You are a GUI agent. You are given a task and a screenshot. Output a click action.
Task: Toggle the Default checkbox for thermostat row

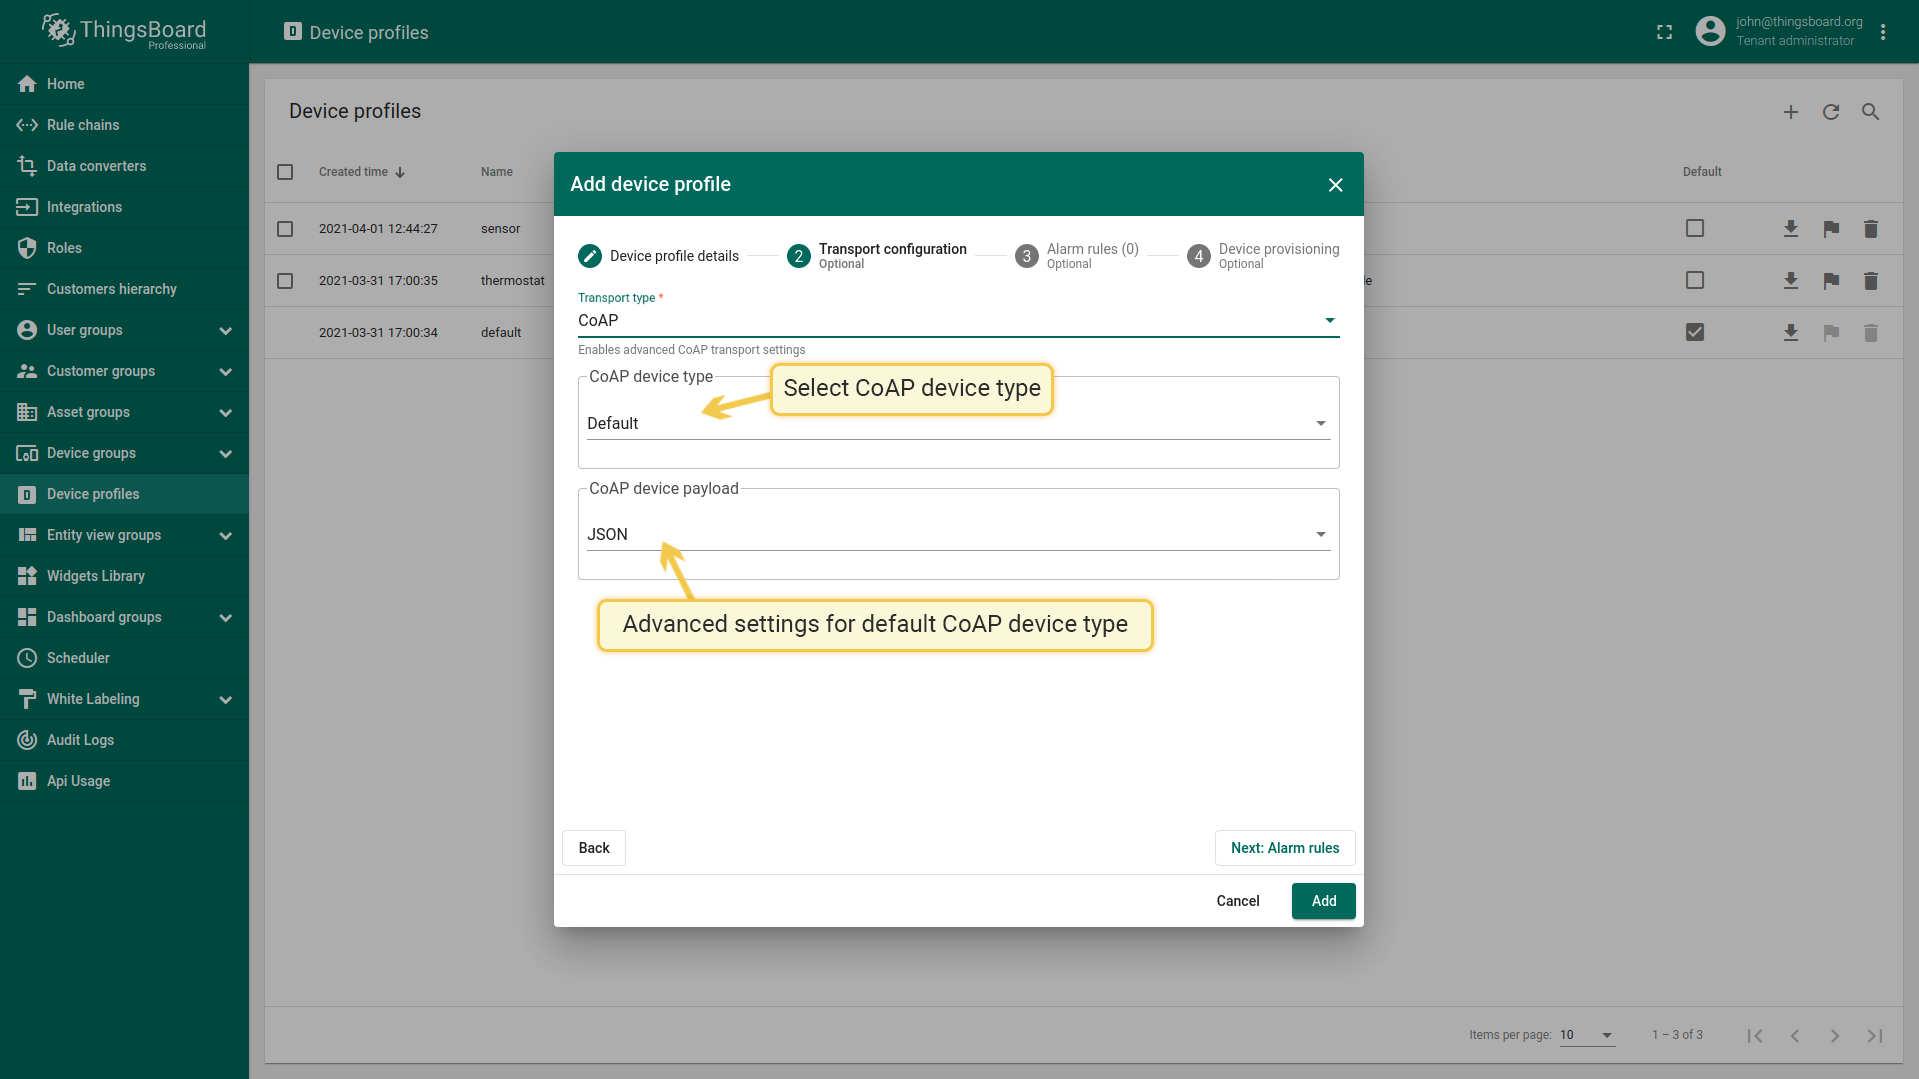point(1695,280)
